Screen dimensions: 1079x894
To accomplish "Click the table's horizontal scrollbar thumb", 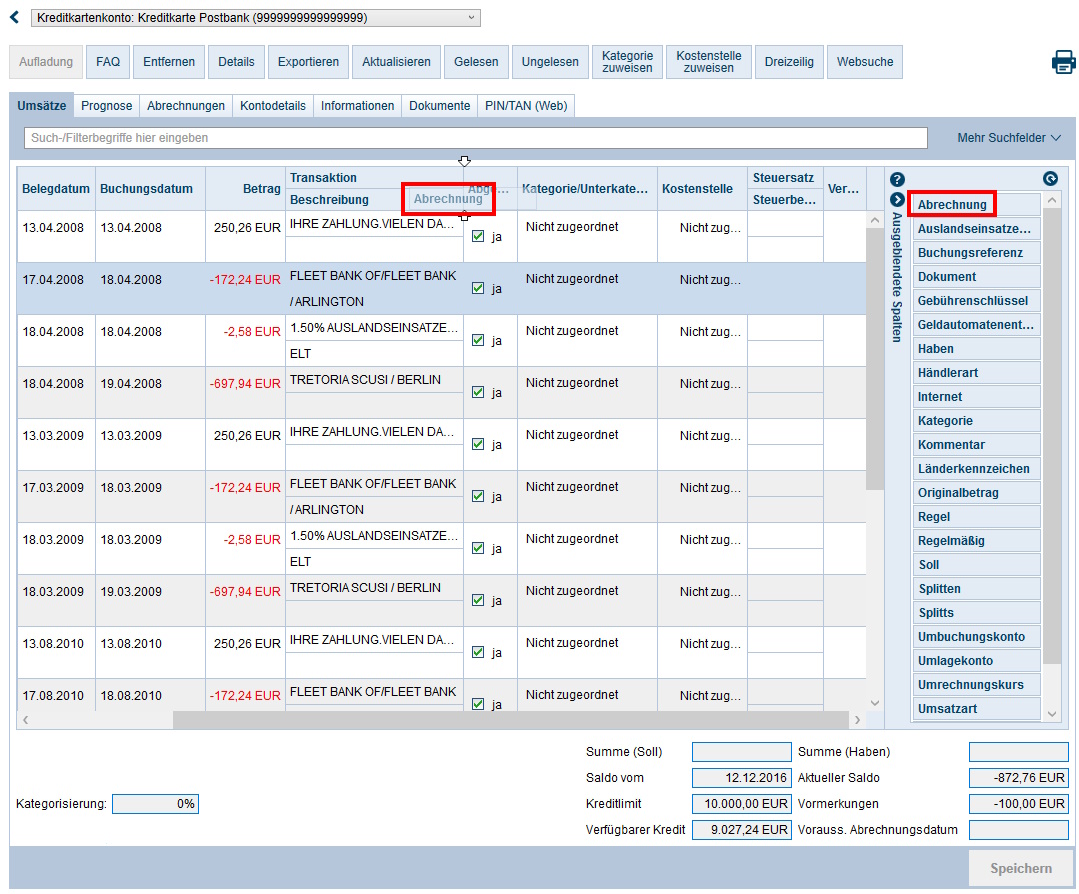I will pos(510,720).
